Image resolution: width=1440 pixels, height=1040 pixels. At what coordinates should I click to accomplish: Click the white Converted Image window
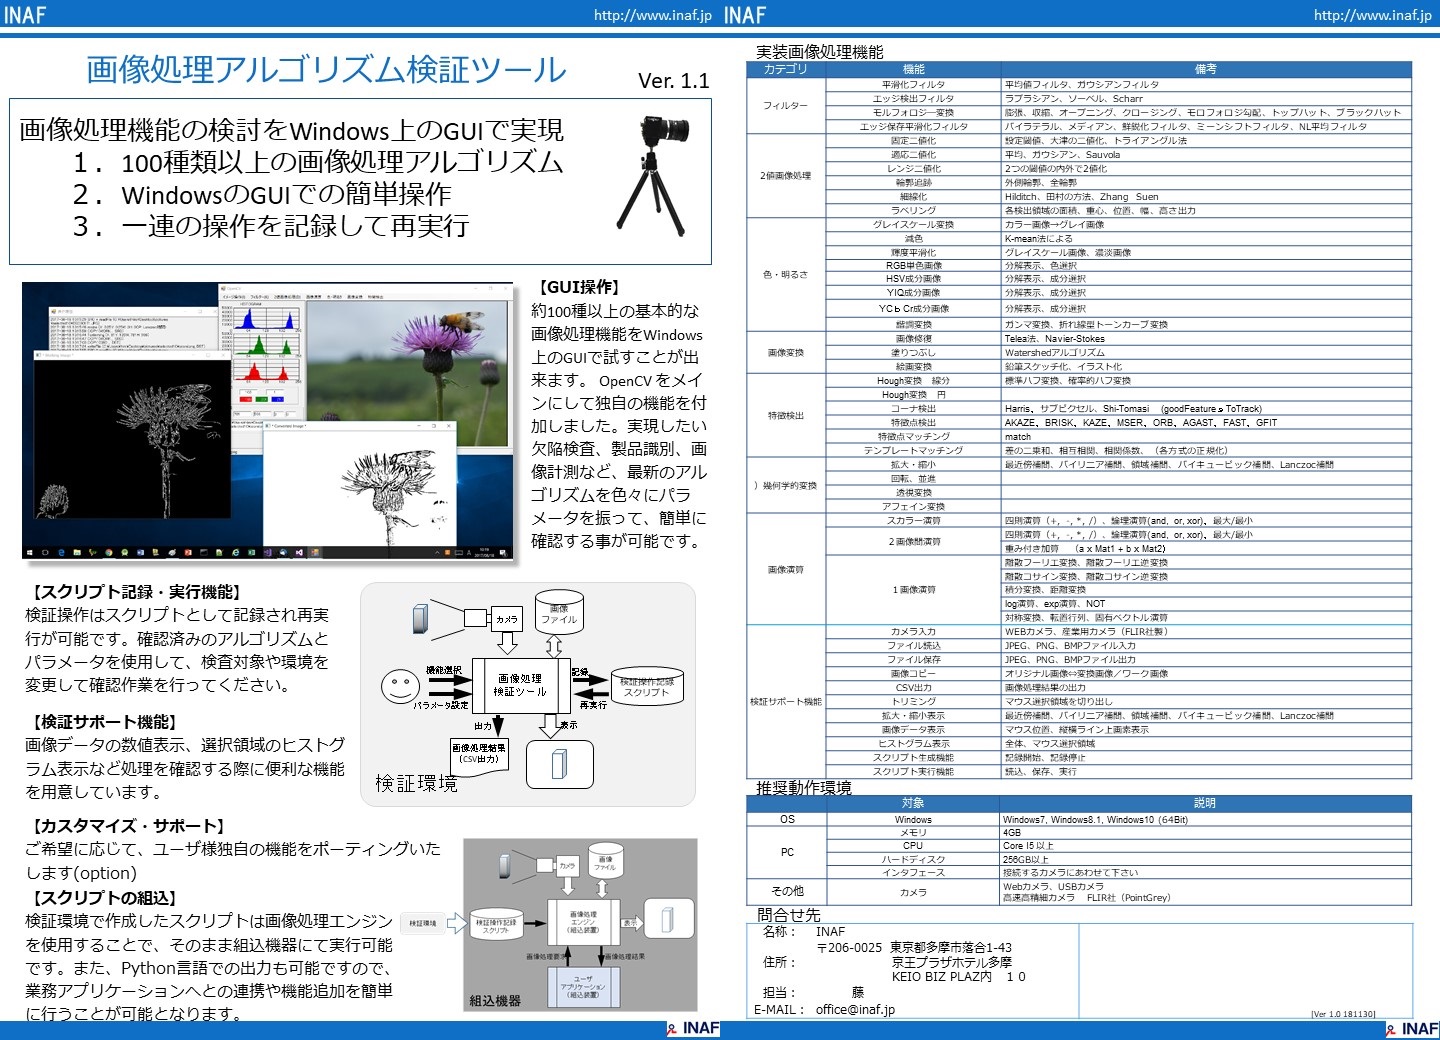358,484
